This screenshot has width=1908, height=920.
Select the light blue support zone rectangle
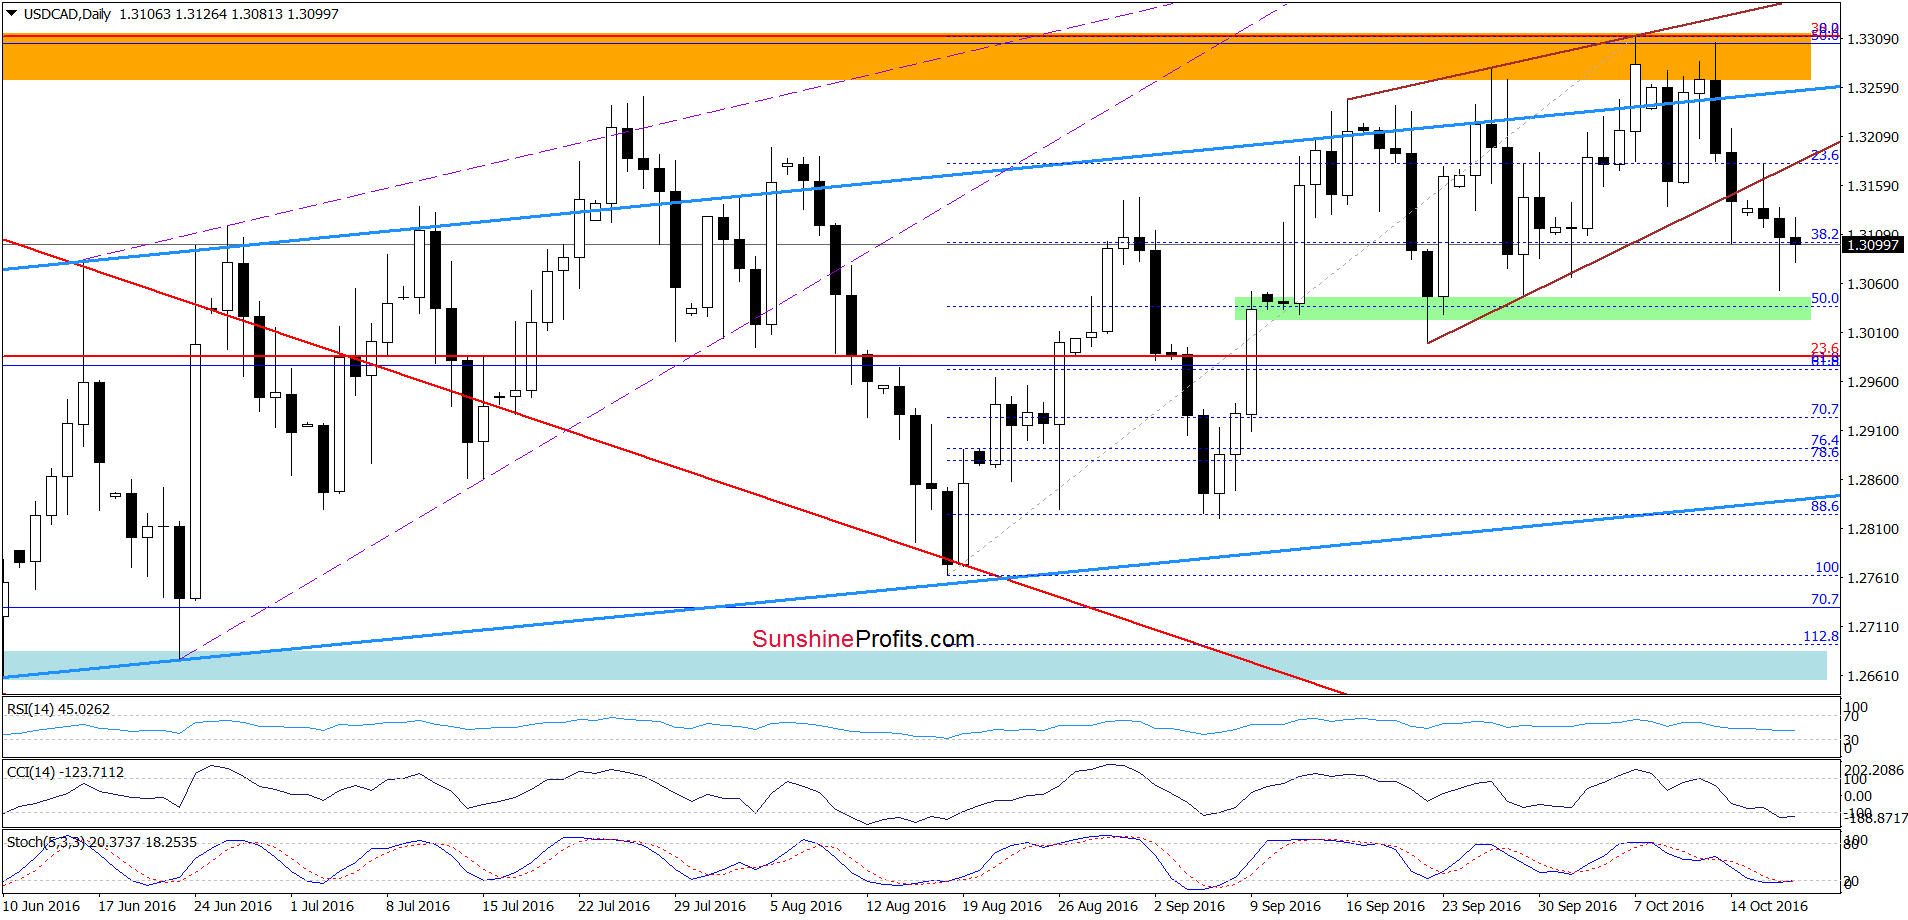[915, 666]
